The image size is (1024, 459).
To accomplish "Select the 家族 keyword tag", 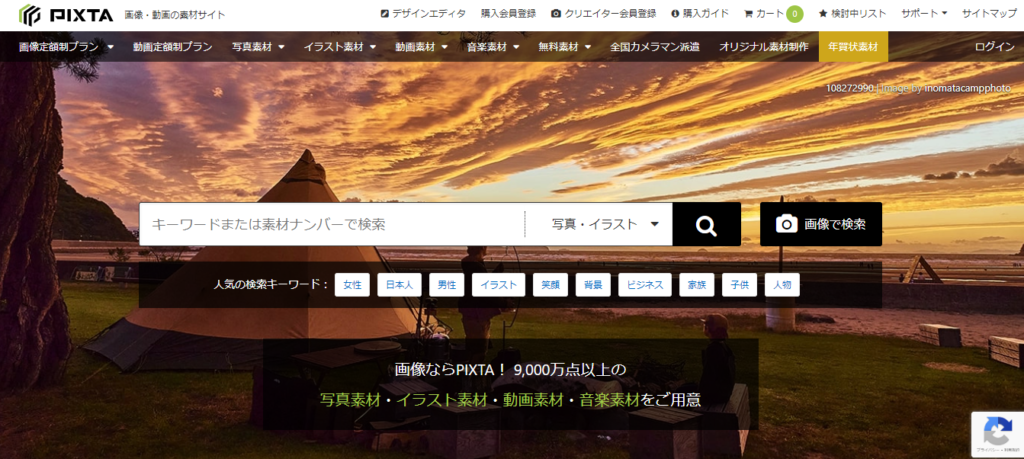I will (697, 285).
